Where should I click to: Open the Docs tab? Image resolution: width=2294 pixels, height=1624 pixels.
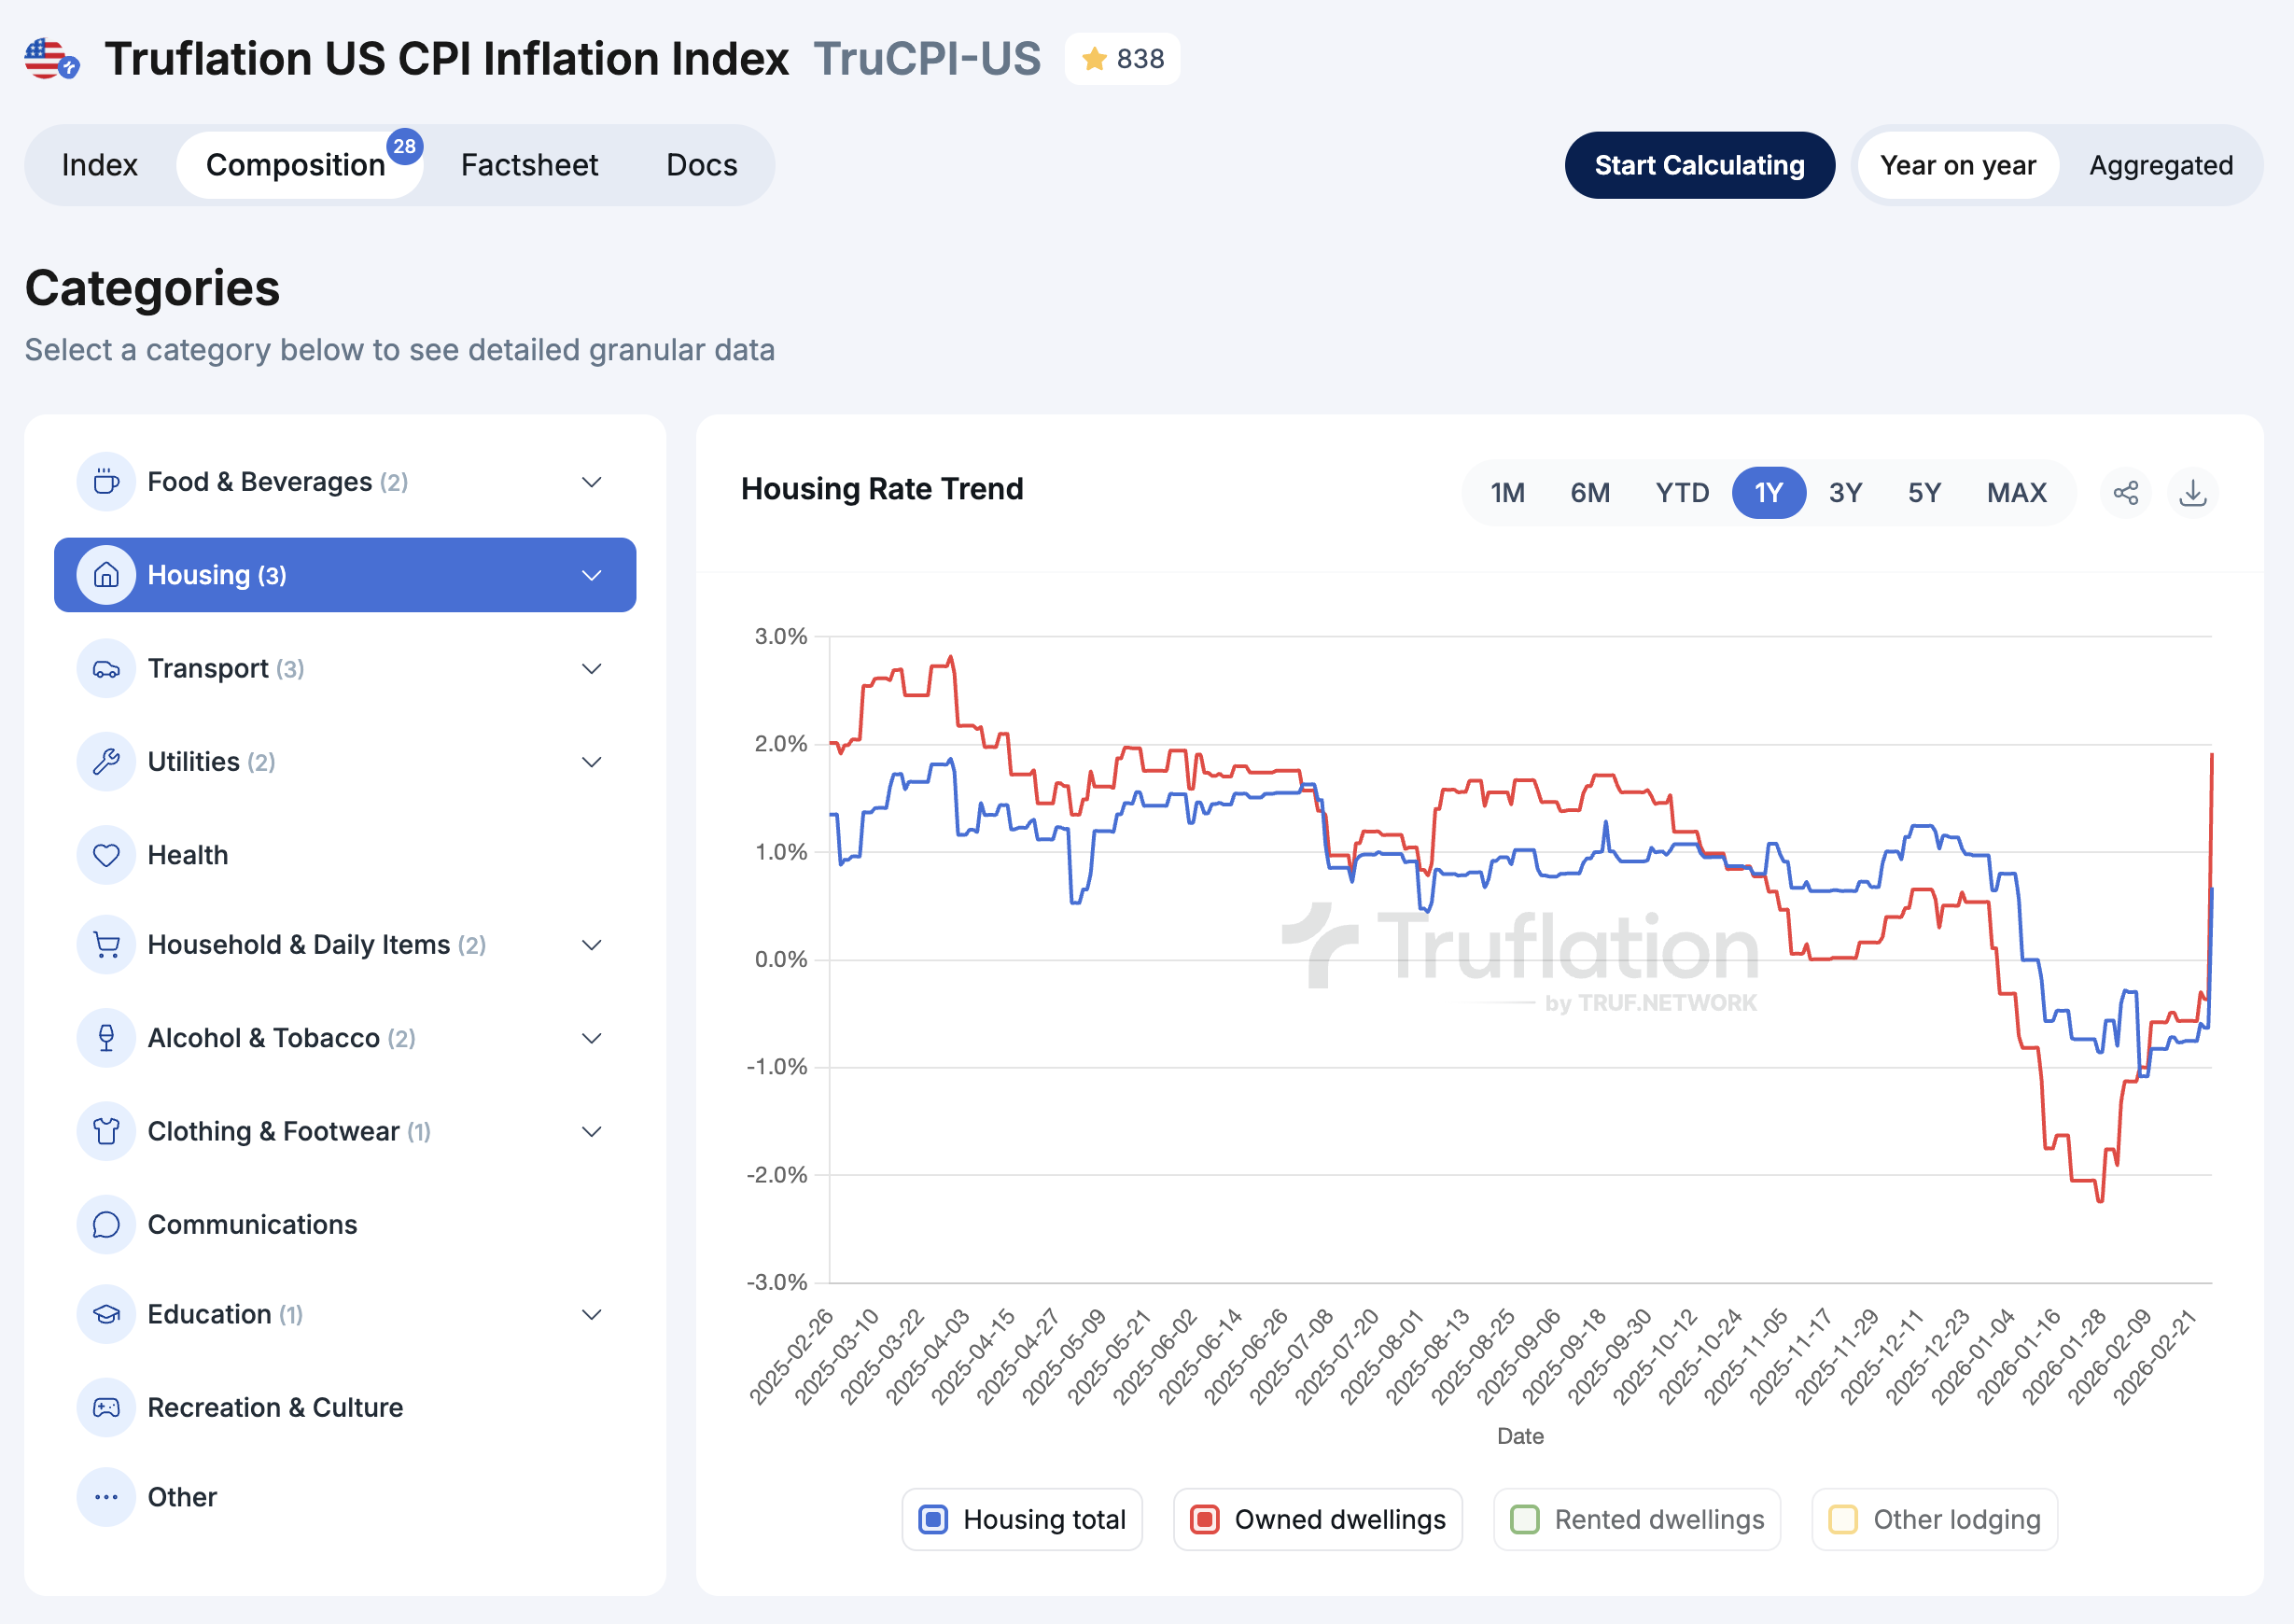click(701, 165)
